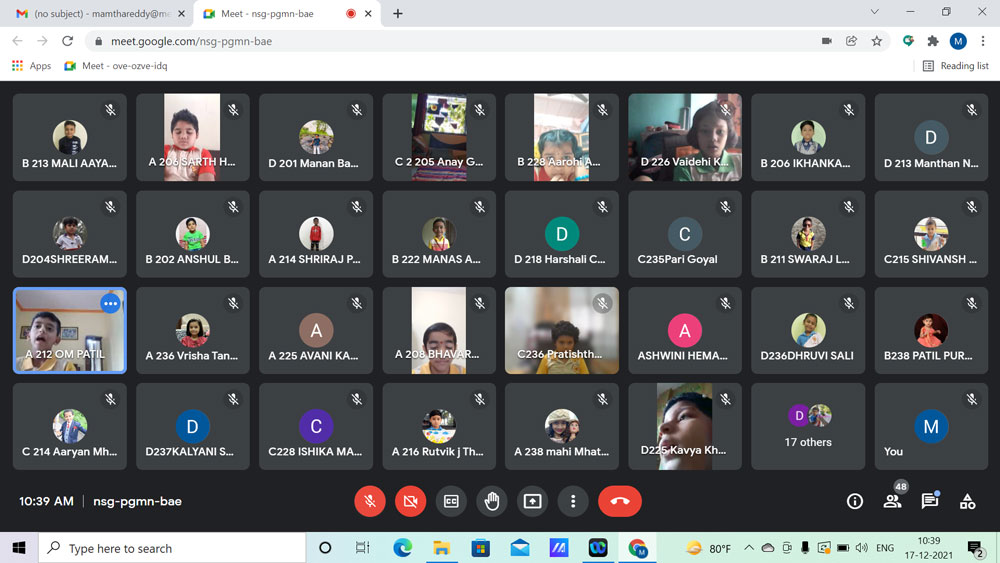
Task: Raise hand in the meeting
Action: 492,501
